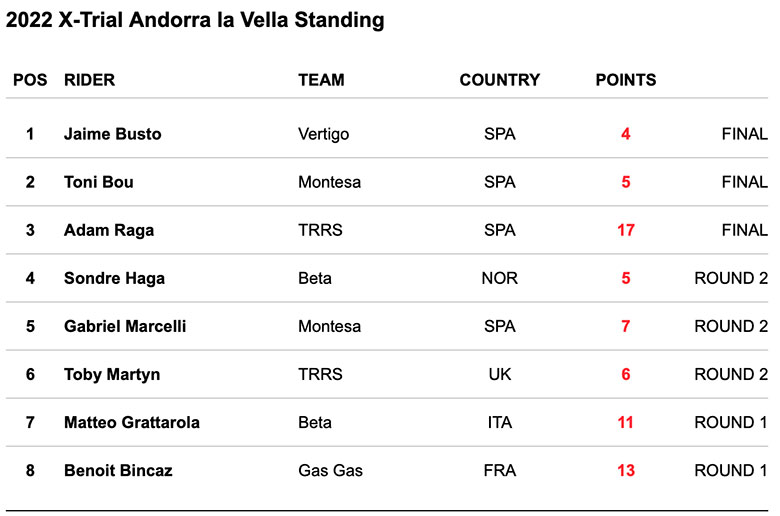This screenshot has width=780, height=516.
Task: Click on Toby Martyn's name
Action: tap(112, 374)
